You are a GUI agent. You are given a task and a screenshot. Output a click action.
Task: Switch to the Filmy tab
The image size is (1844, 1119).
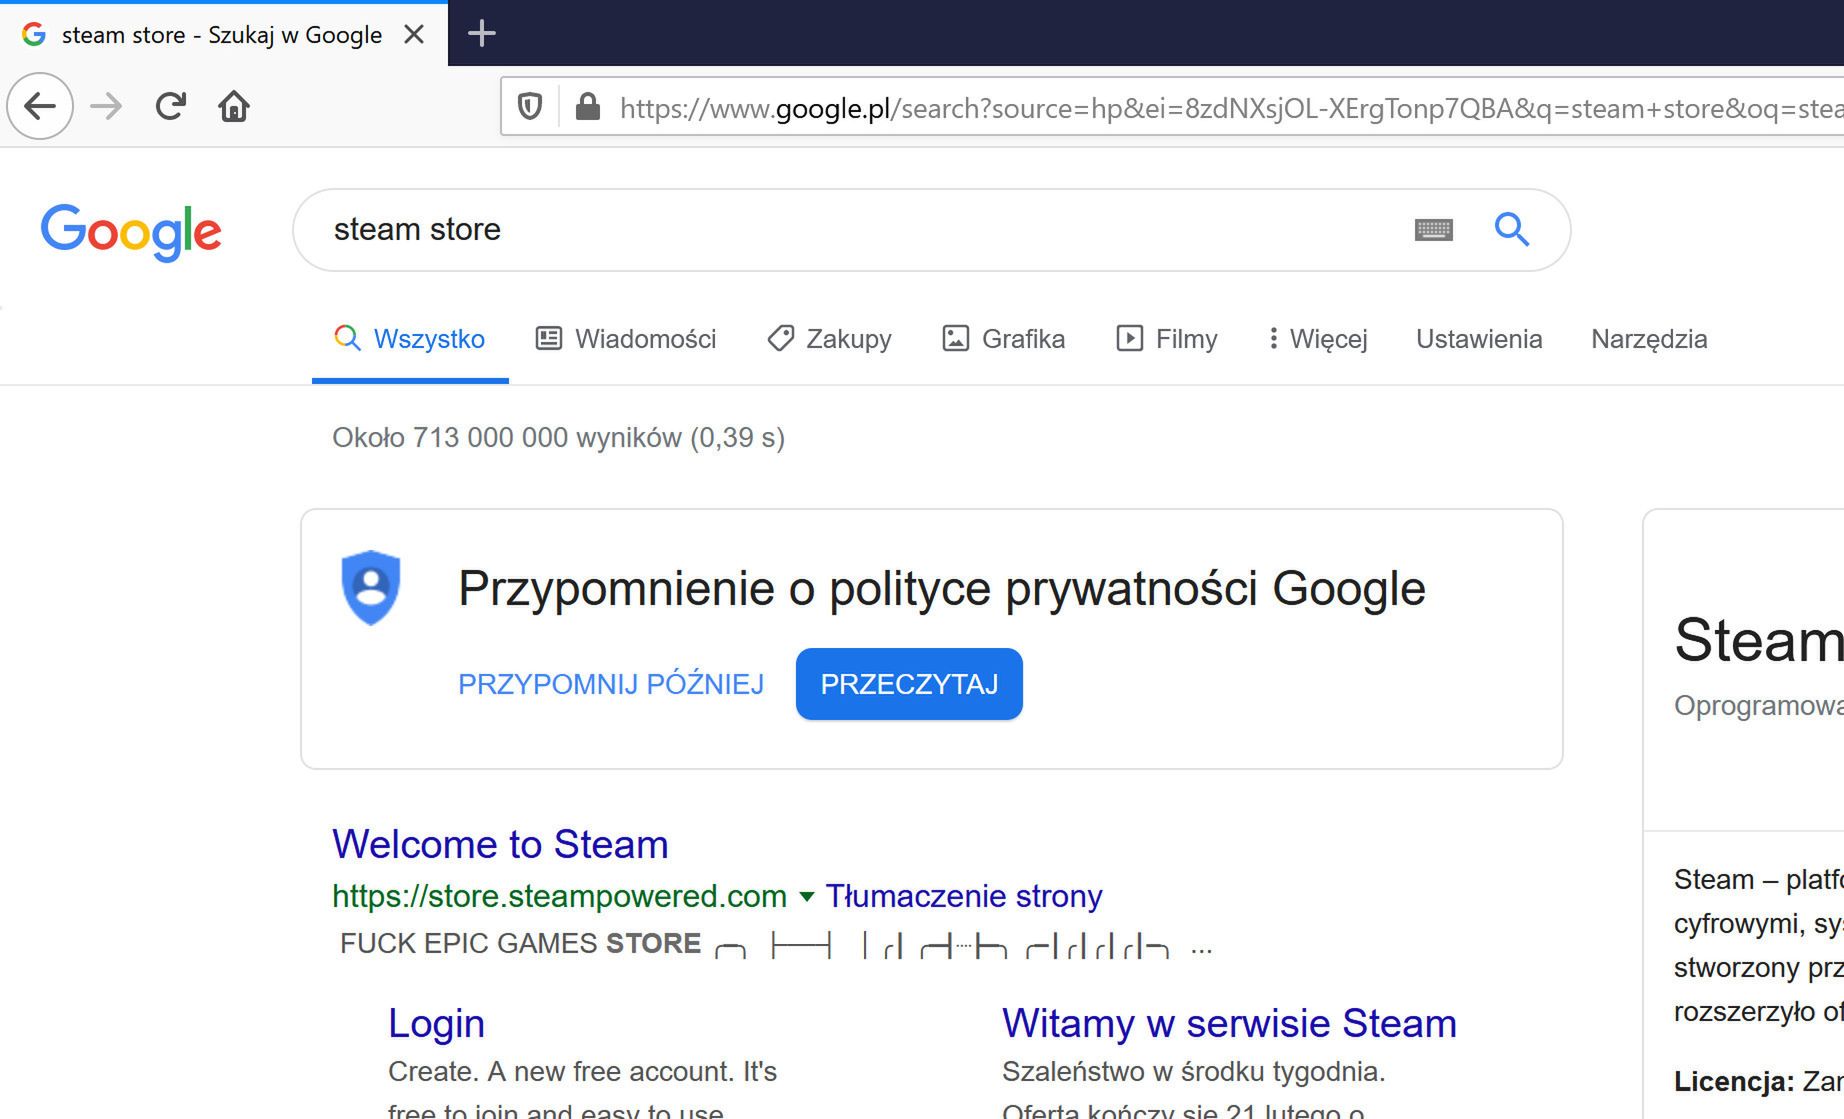[1167, 339]
